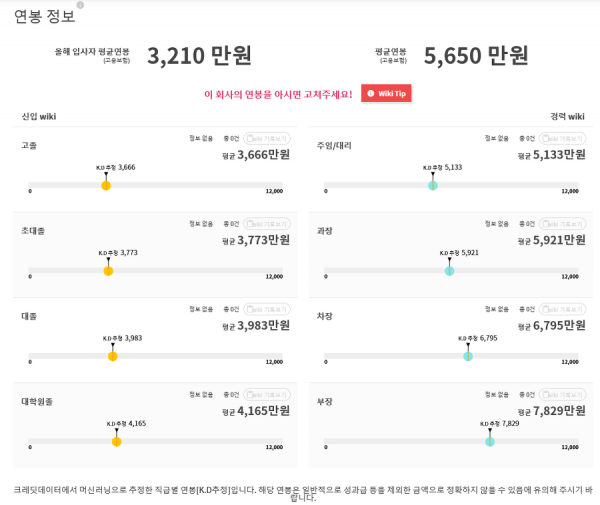Click the orange 대졸 3,983 slider marker

[x=112, y=356]
